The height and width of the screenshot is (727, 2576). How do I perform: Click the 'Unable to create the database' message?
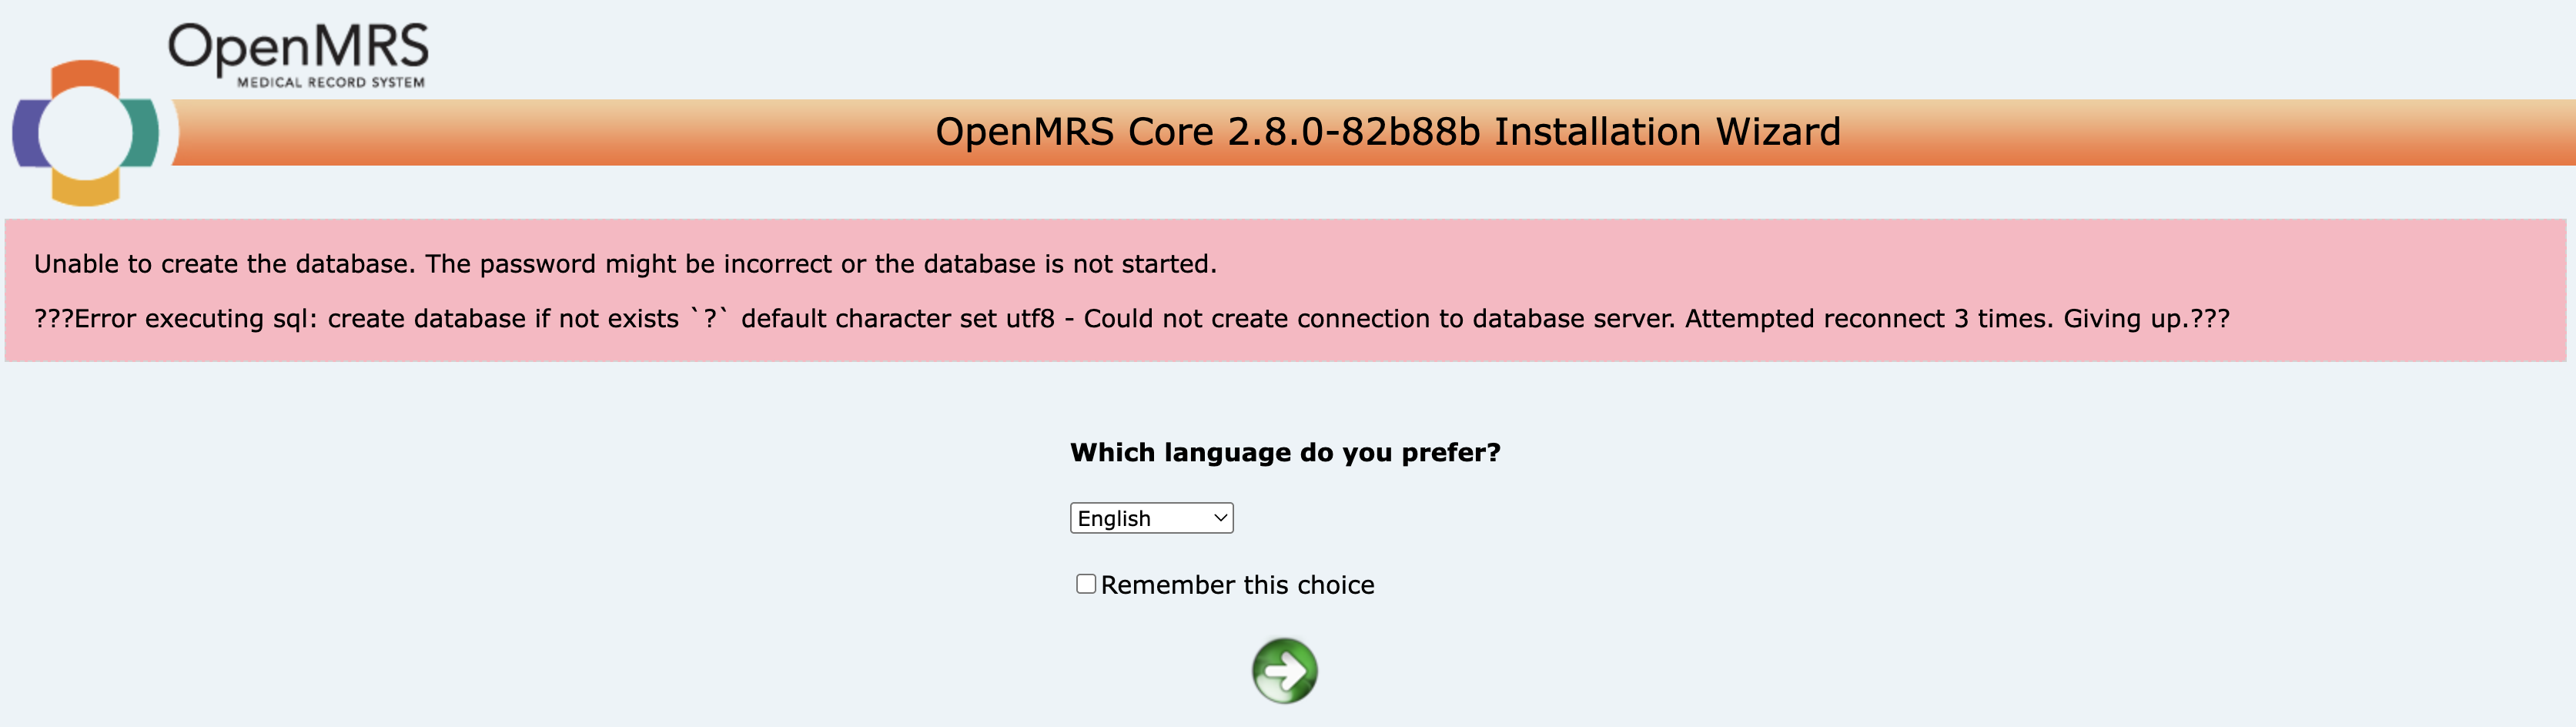coord(625,264)
